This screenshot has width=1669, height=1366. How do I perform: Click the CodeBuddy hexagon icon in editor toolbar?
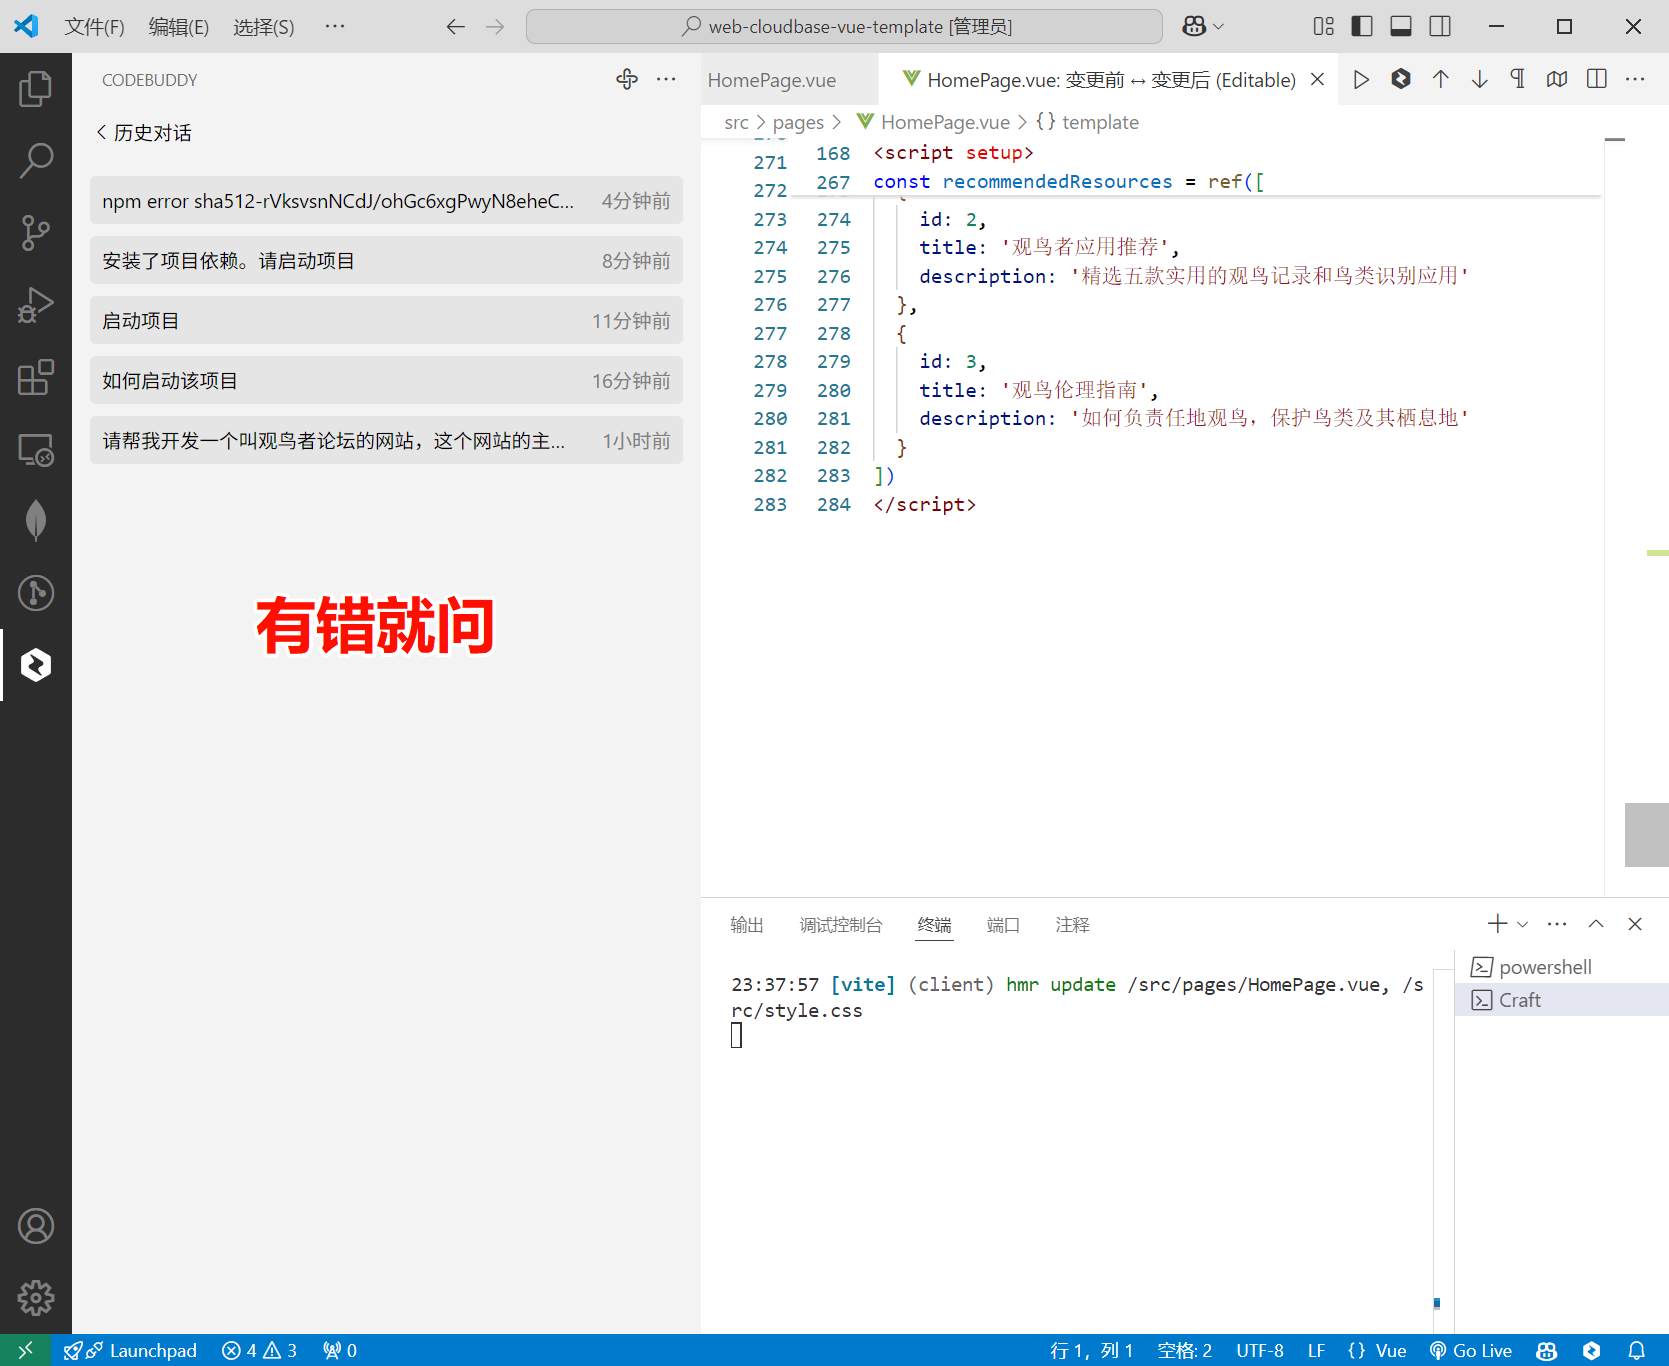1401,79
